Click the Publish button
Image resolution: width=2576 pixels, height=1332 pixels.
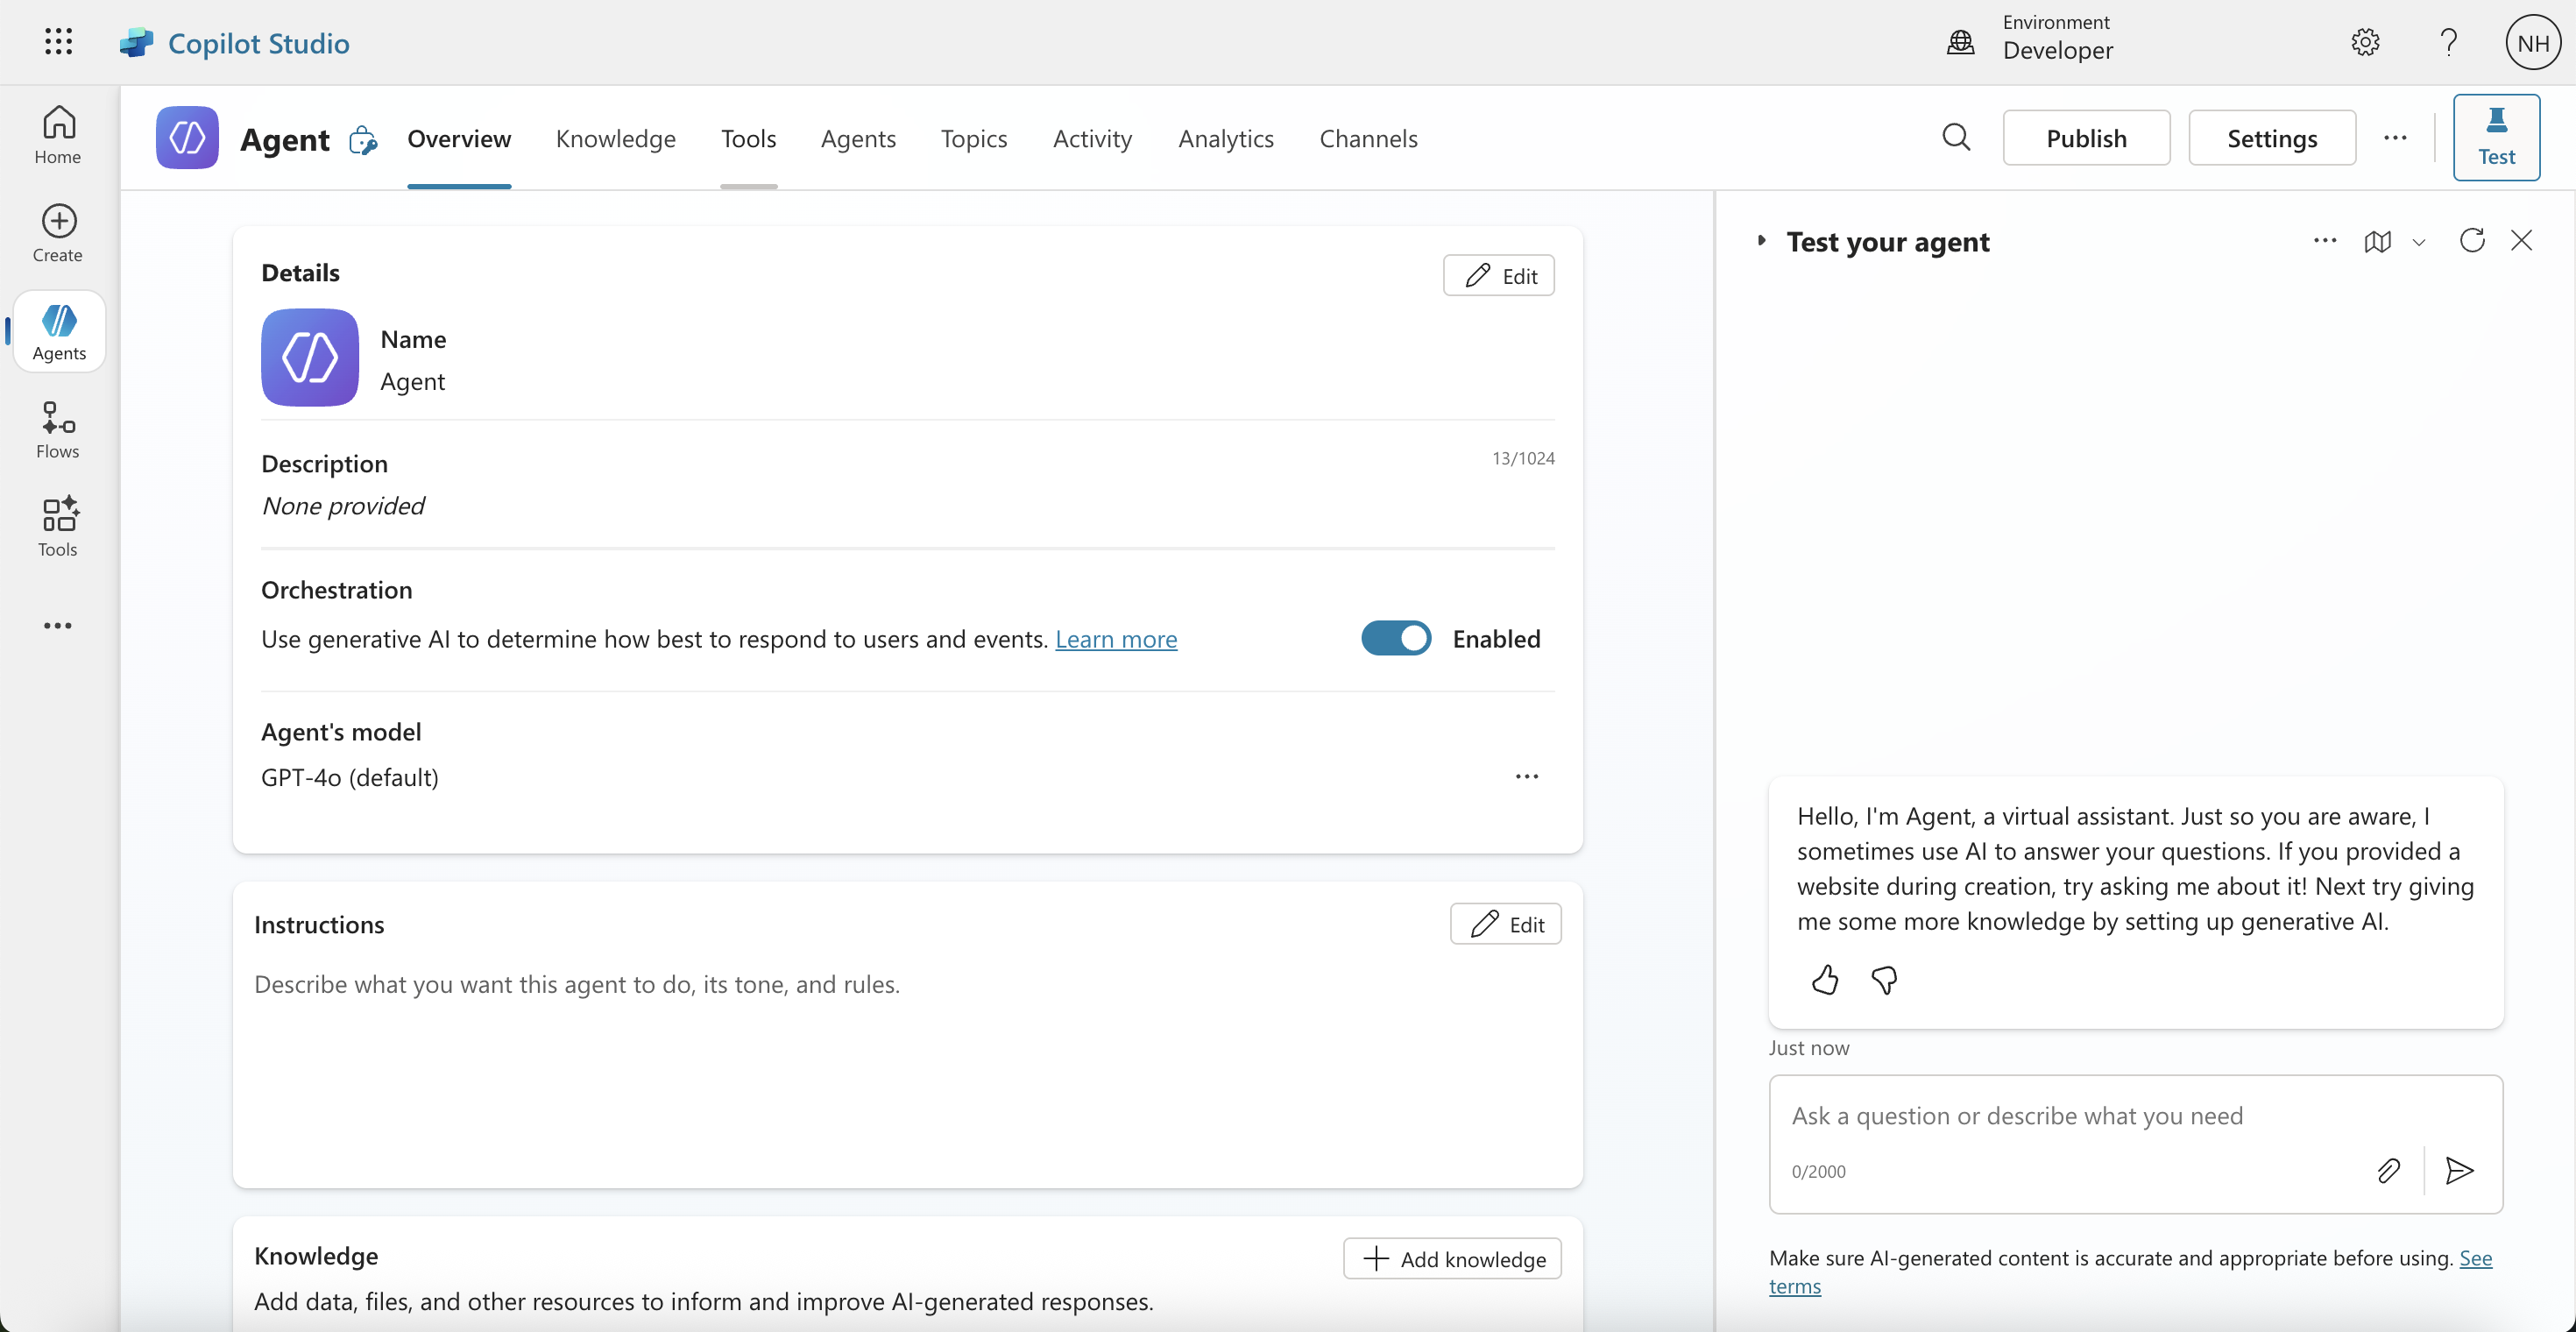[x=2086, y=138]
